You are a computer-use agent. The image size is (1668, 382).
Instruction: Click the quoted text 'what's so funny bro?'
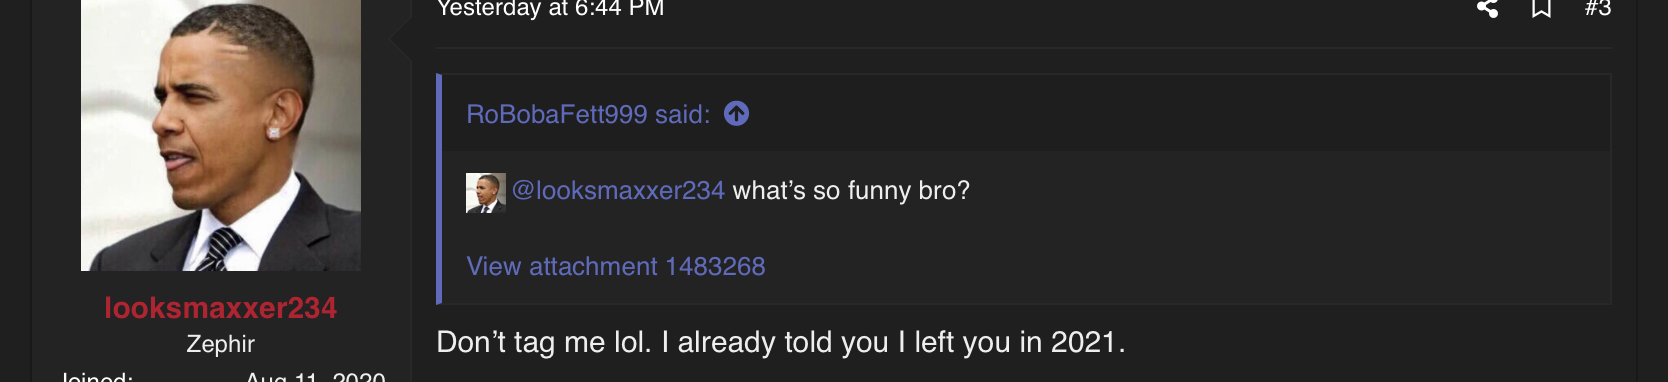coord(851,190)
